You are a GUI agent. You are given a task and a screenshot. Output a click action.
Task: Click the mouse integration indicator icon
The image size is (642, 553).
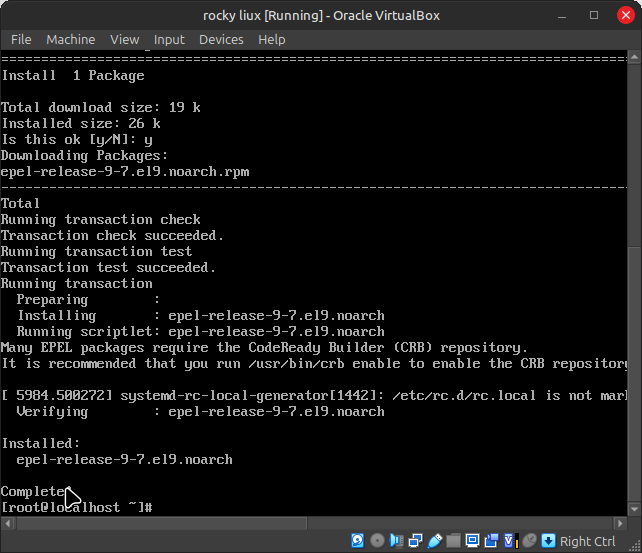529,541
